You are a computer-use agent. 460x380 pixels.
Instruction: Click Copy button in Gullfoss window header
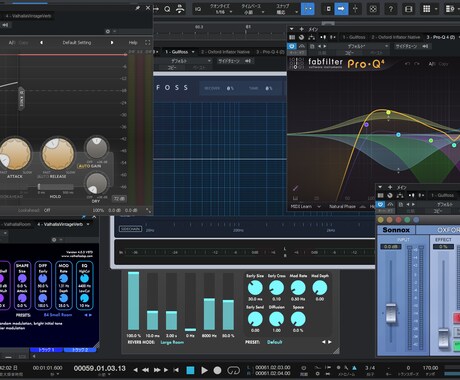point(172,68)
